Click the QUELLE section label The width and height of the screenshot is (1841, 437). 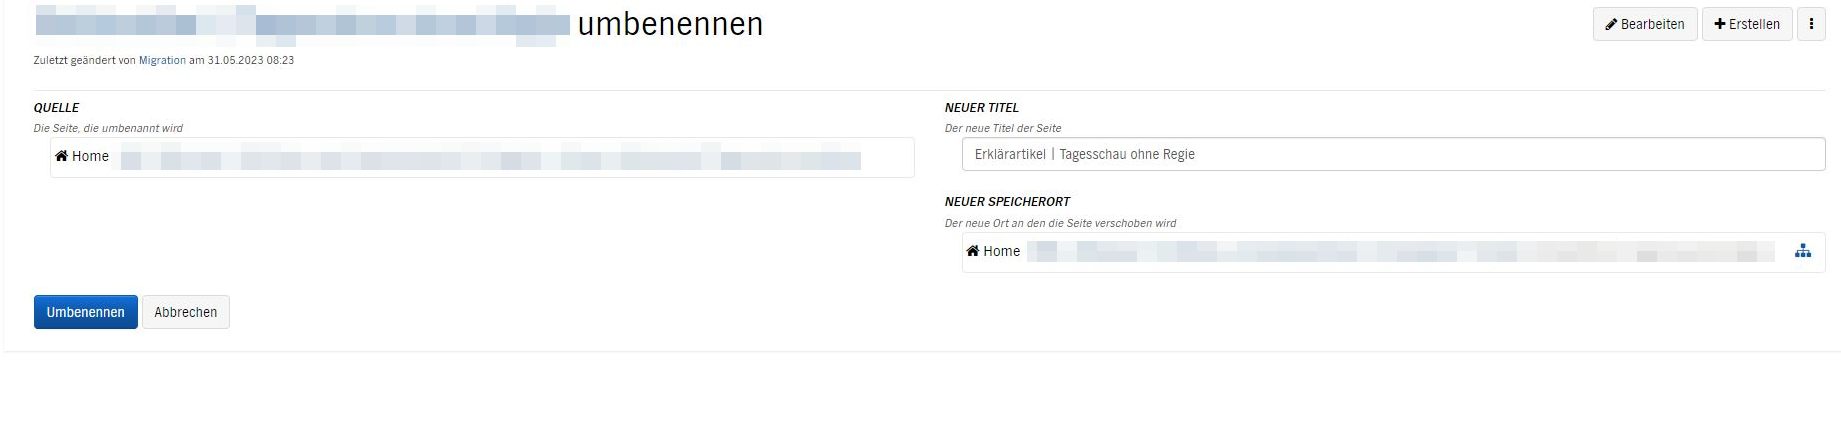click(56, 107)
